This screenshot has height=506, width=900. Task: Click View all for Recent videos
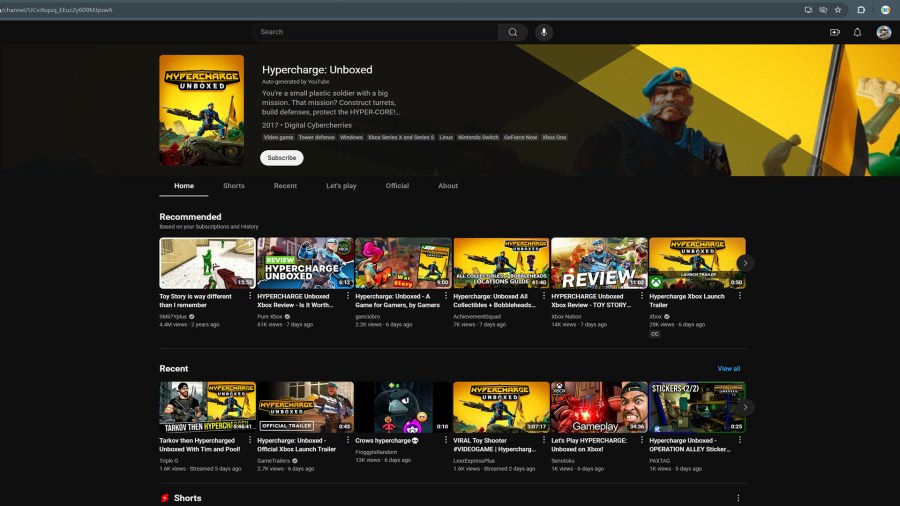(x=728, y=369)
